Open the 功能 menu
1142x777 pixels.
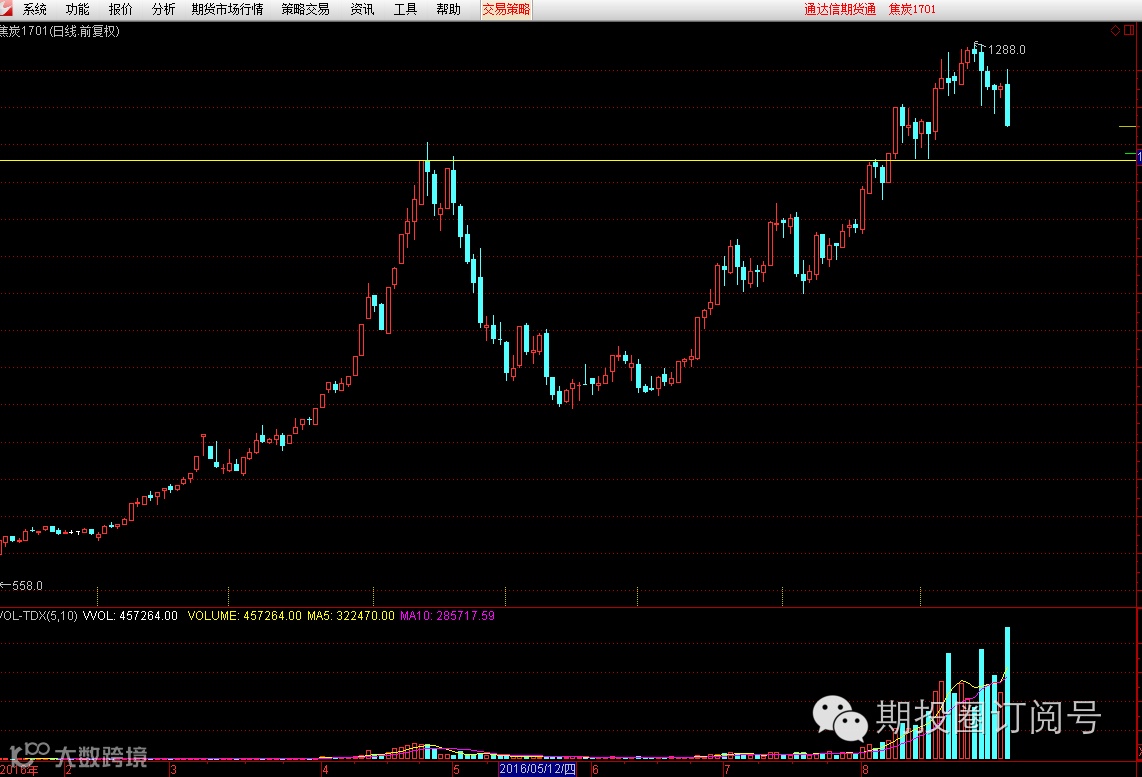click(x=77, y=9)
